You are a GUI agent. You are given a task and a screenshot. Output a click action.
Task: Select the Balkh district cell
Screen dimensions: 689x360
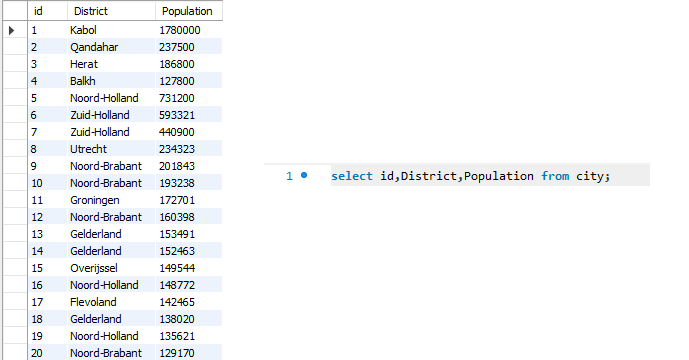click(111, 81)
